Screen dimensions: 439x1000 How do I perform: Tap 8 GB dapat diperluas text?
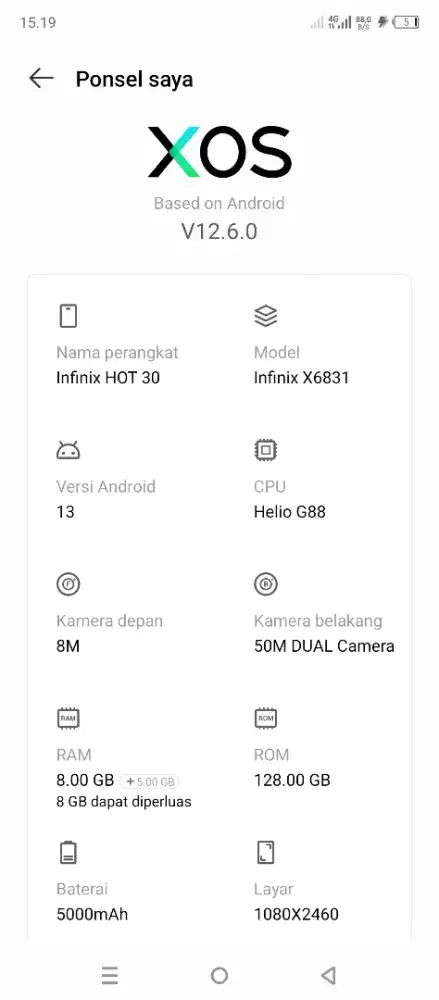pyautogui.click(x=124, y=802)
